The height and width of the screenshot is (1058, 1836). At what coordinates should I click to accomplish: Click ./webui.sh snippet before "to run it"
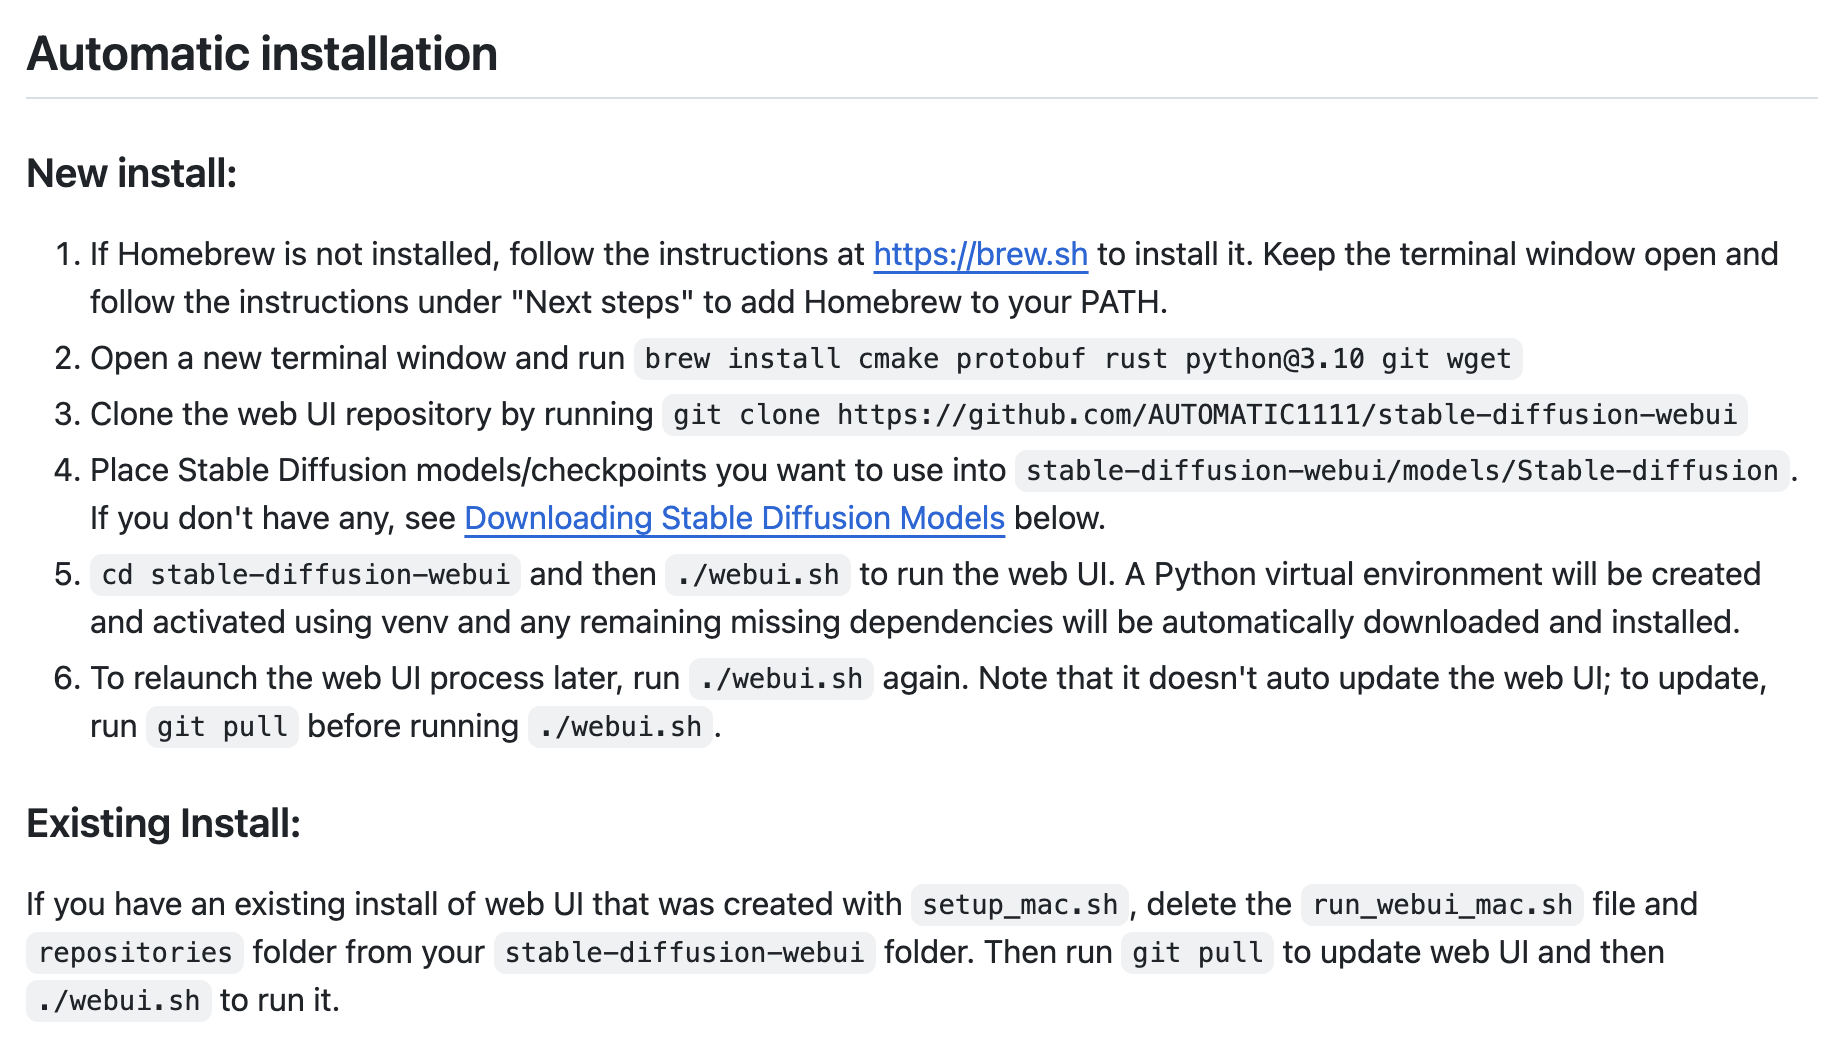119,1001
